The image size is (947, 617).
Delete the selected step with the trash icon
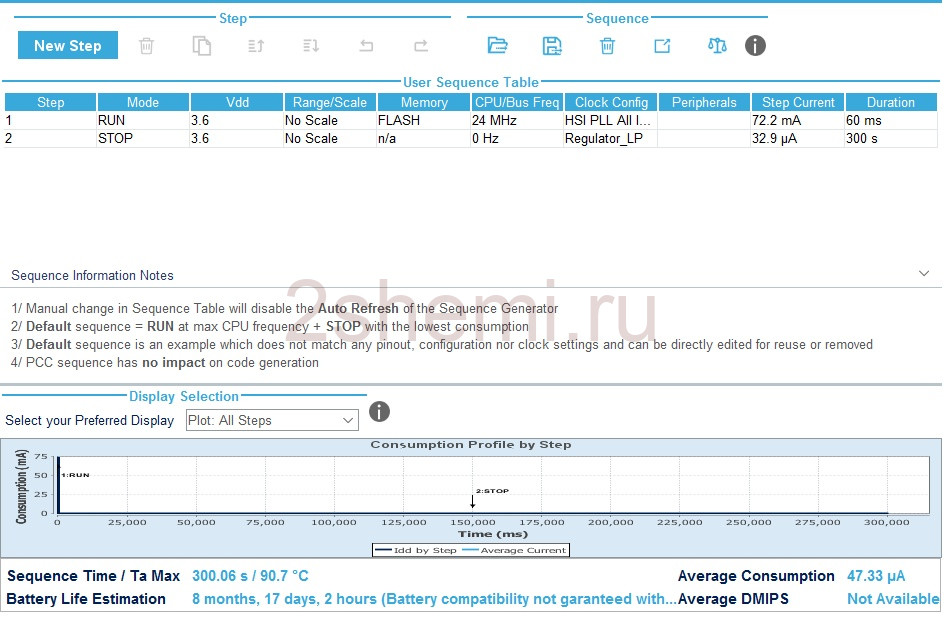(146, 46)
